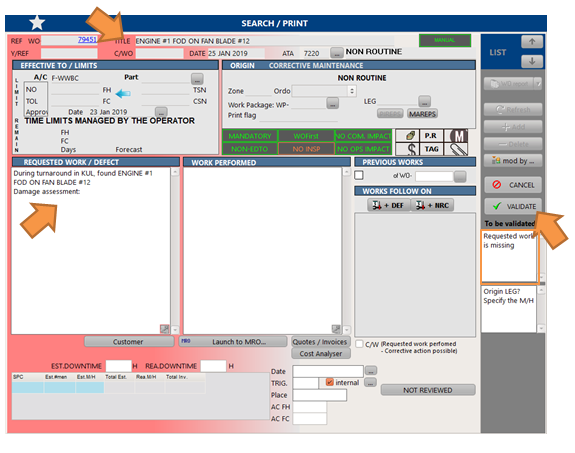
Task: Click the EST.DOWNTIME hours field
Action: (118, 366)
